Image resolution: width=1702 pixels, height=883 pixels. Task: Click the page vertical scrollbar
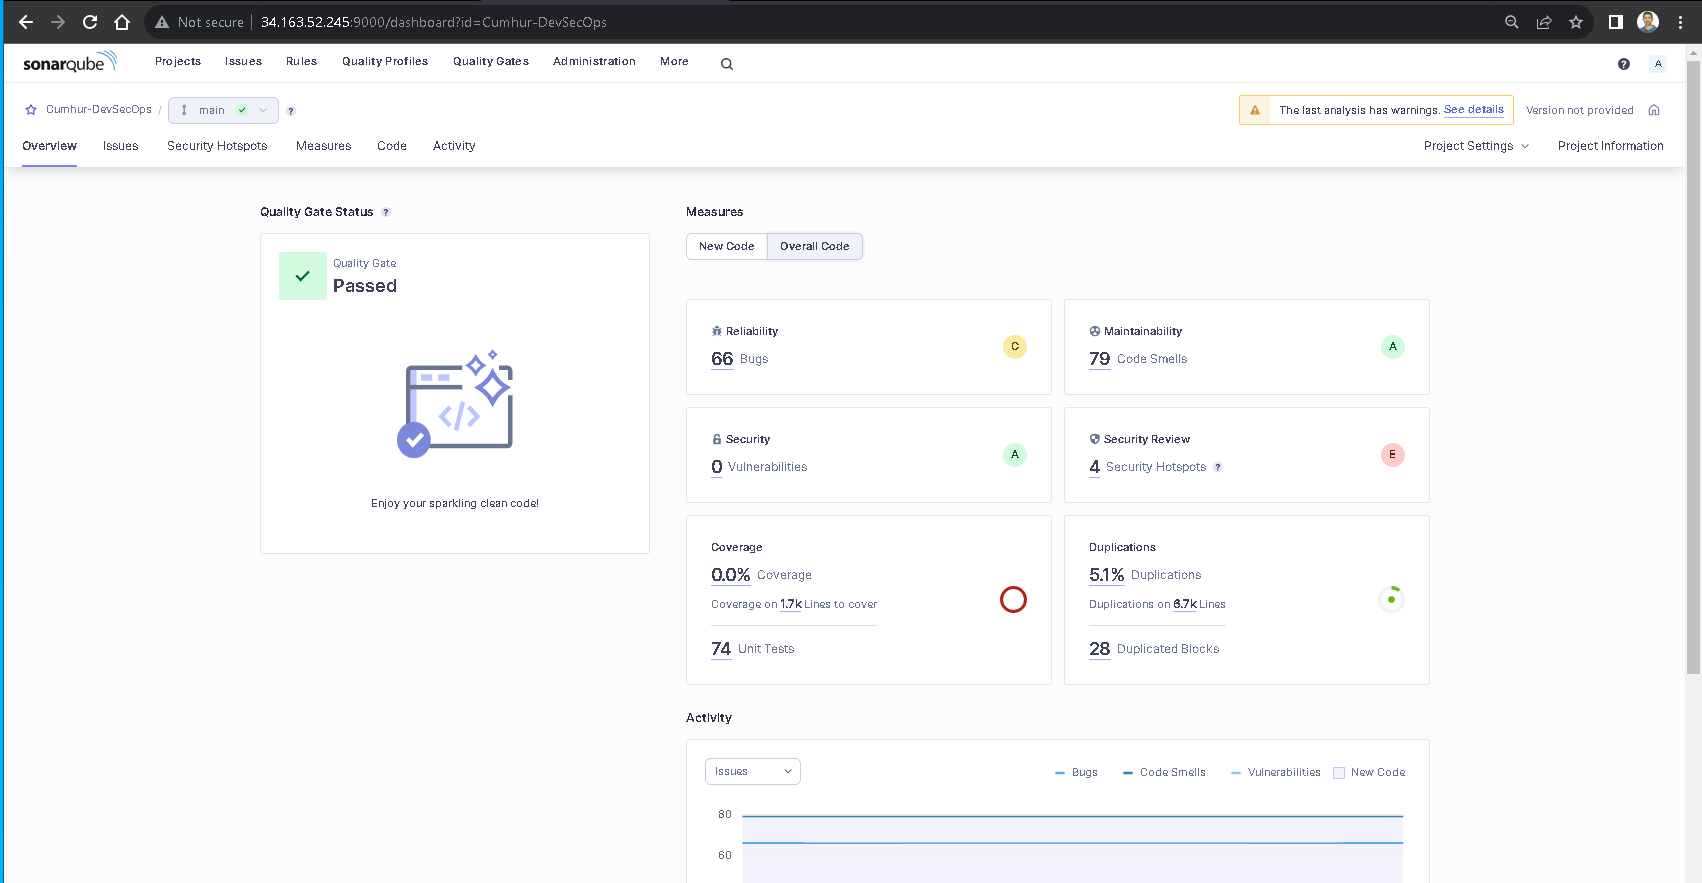[x=1693, y=370]
